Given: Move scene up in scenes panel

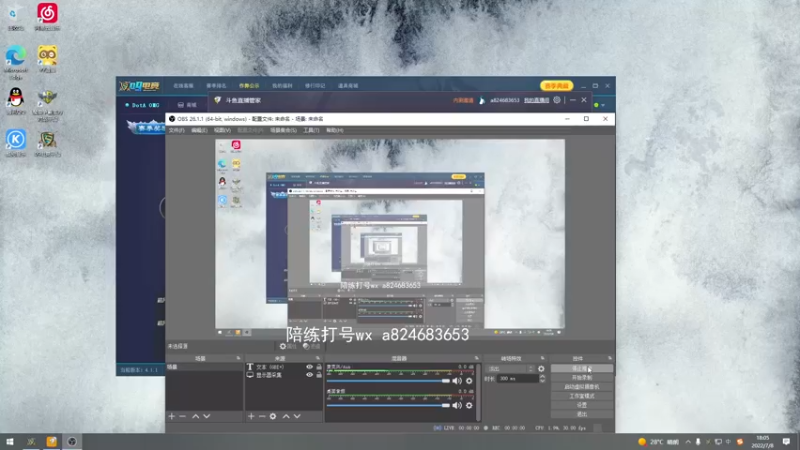Looking at the screenshot, I should (195, 416).
